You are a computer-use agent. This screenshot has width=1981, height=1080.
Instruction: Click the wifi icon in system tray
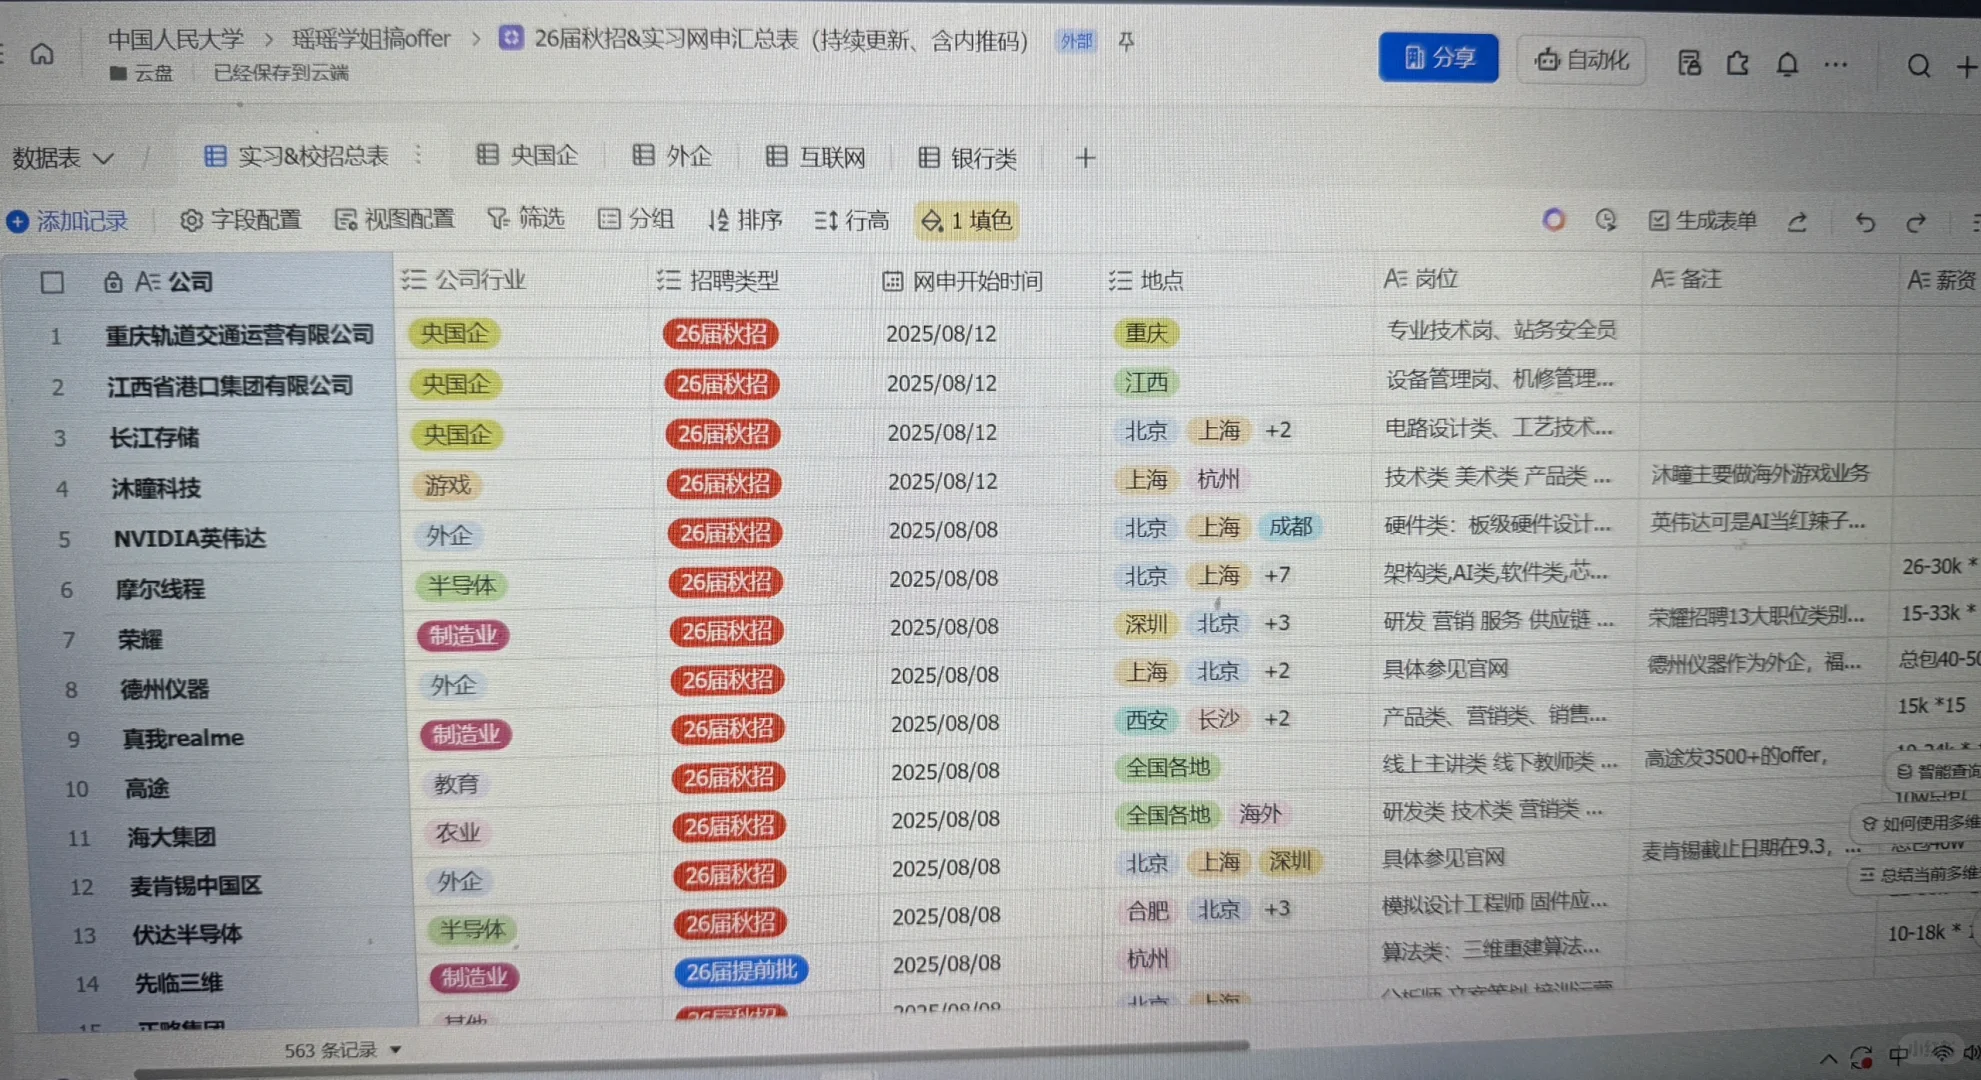click(1942, 1052)
